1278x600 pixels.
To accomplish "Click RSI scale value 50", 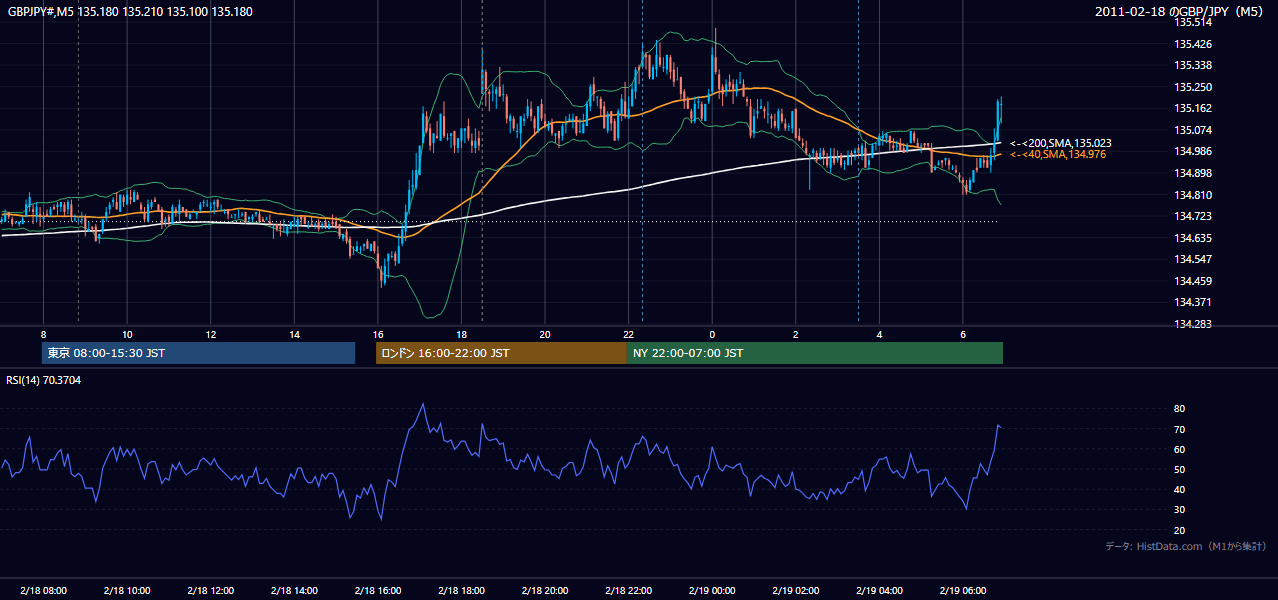I will (1179, 469).
